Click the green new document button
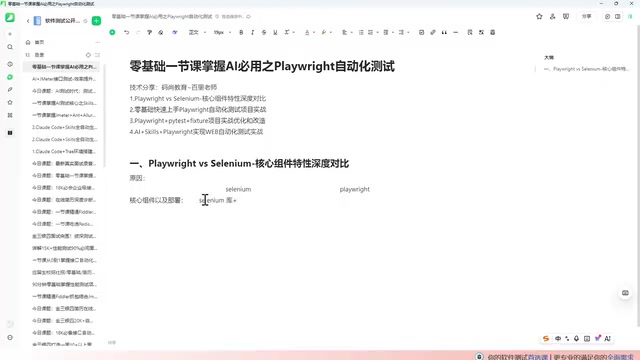This screenshot has height=360, width=640. tap(96, 21)
